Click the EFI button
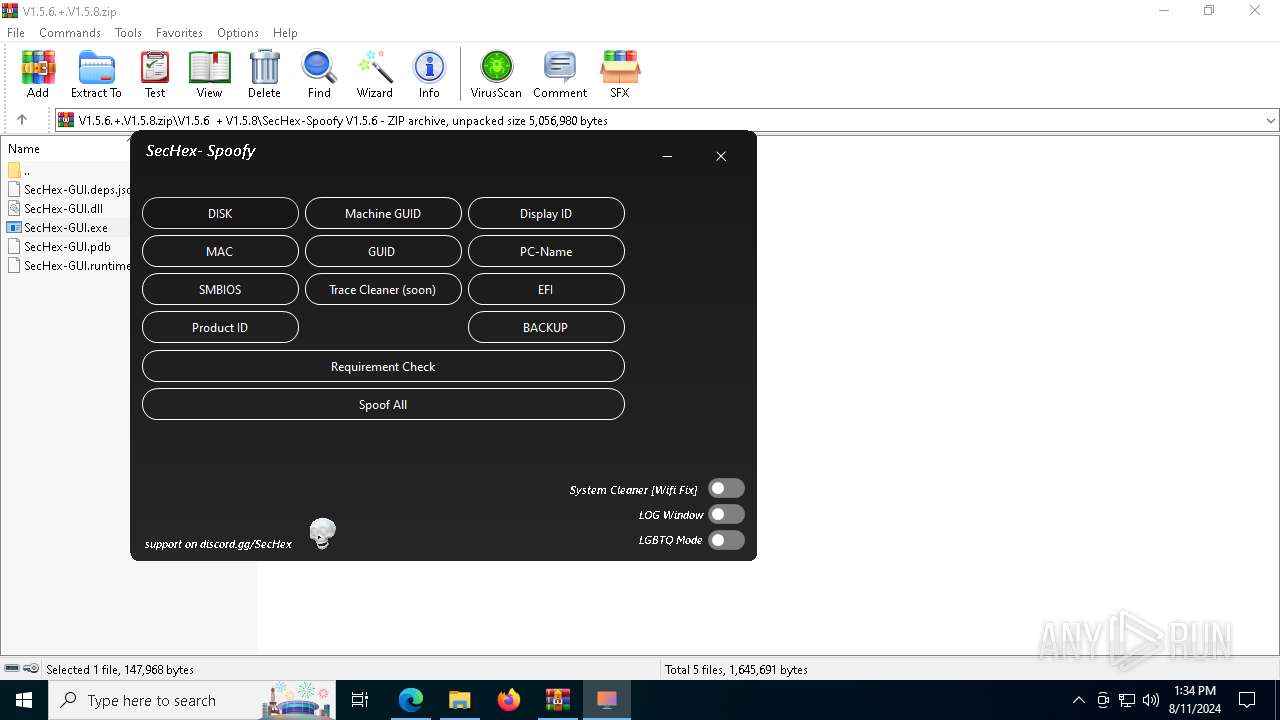This screenshot has height=720, width=1280. pos(546,289)
